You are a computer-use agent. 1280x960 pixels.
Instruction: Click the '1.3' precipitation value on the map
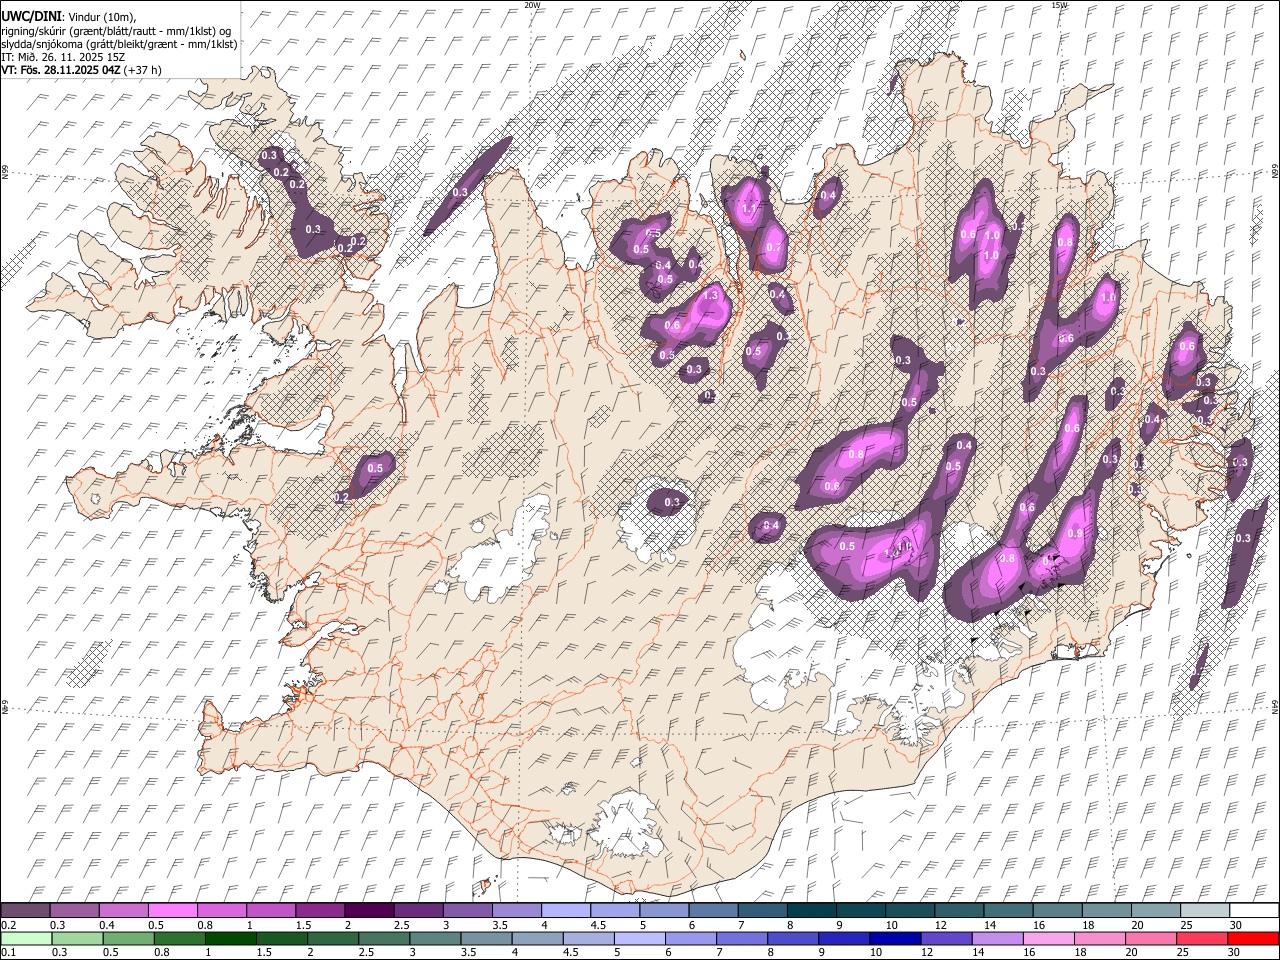[x=712, y=296]
